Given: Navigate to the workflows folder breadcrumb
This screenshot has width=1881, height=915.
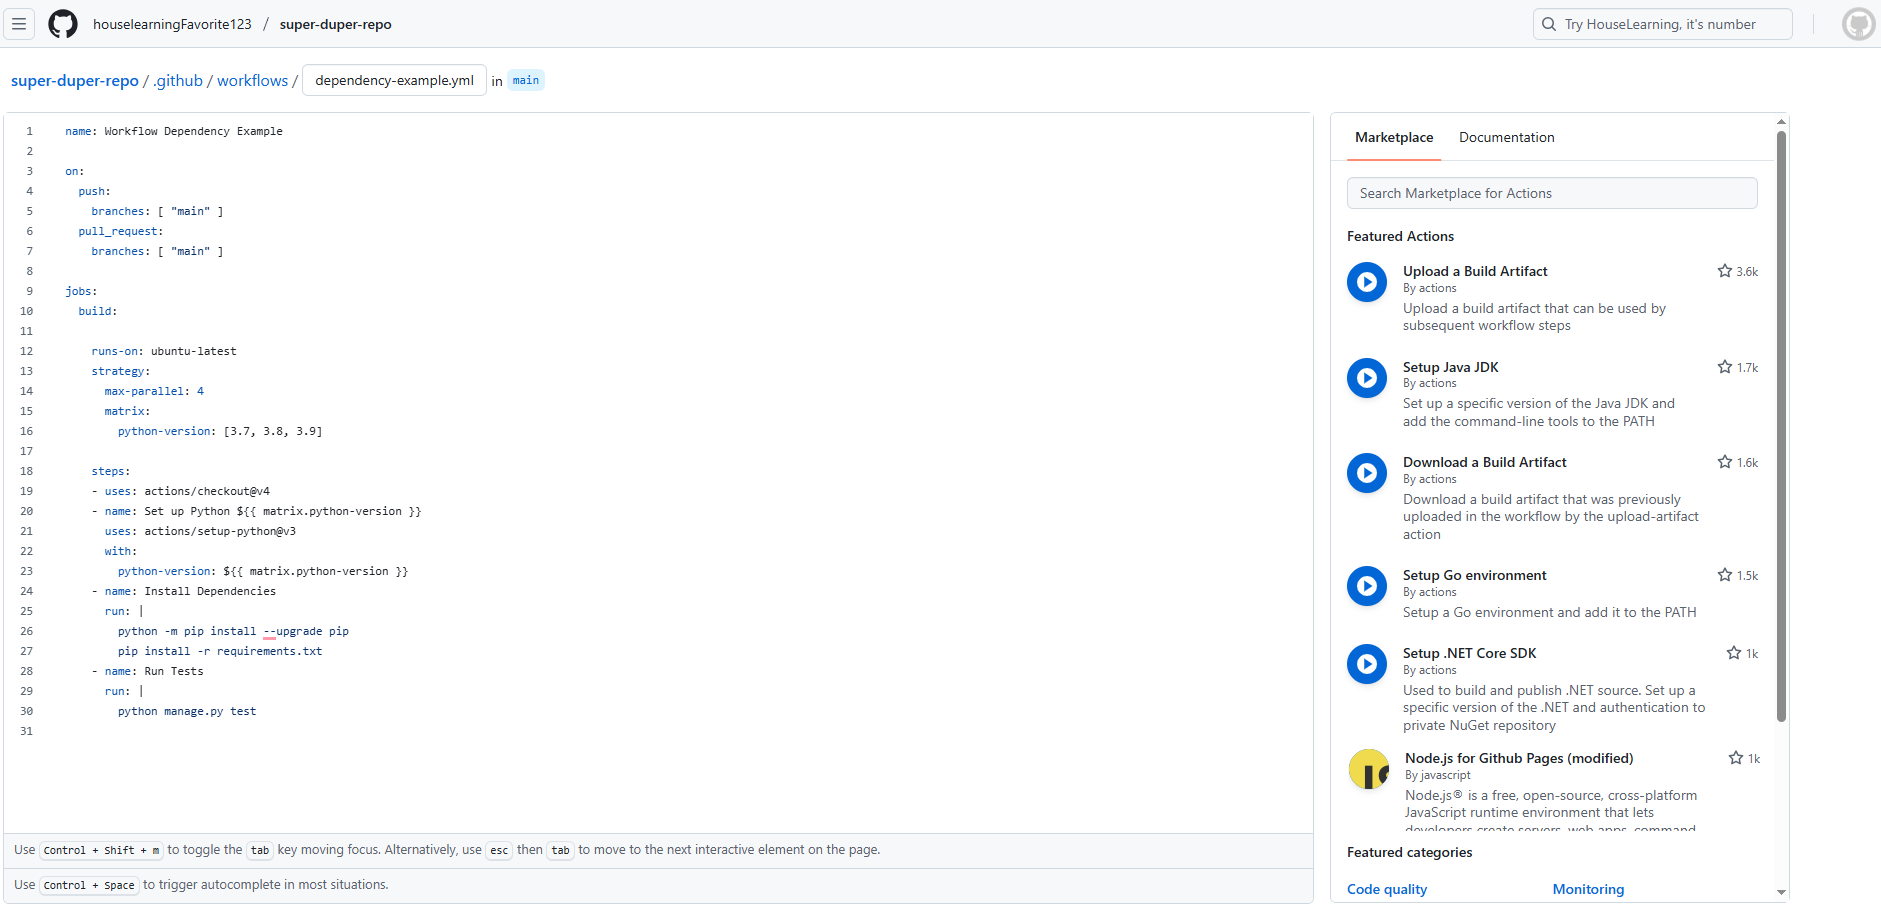Looking at the screenshot, I should [x=252, y=81].
